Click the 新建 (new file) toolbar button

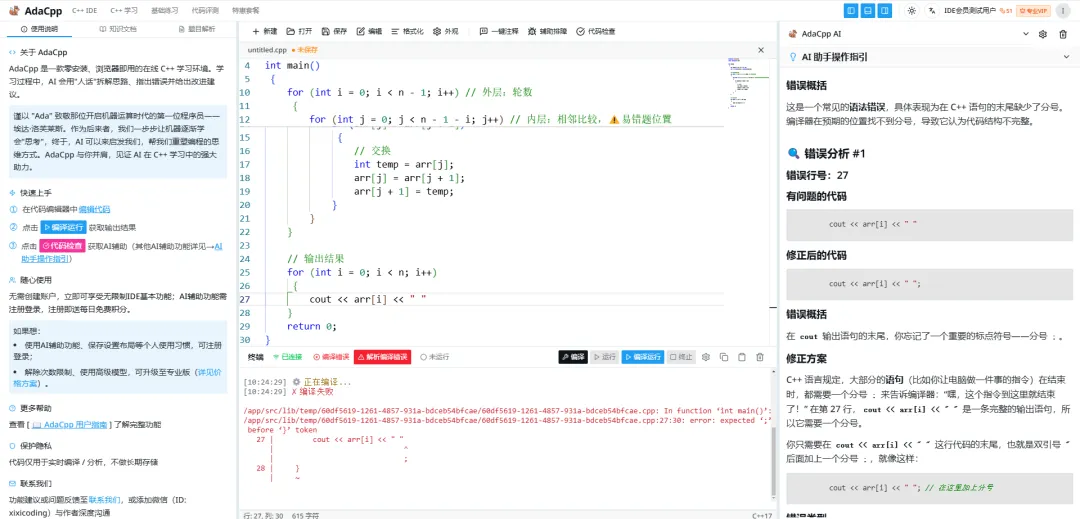[264, 32]
